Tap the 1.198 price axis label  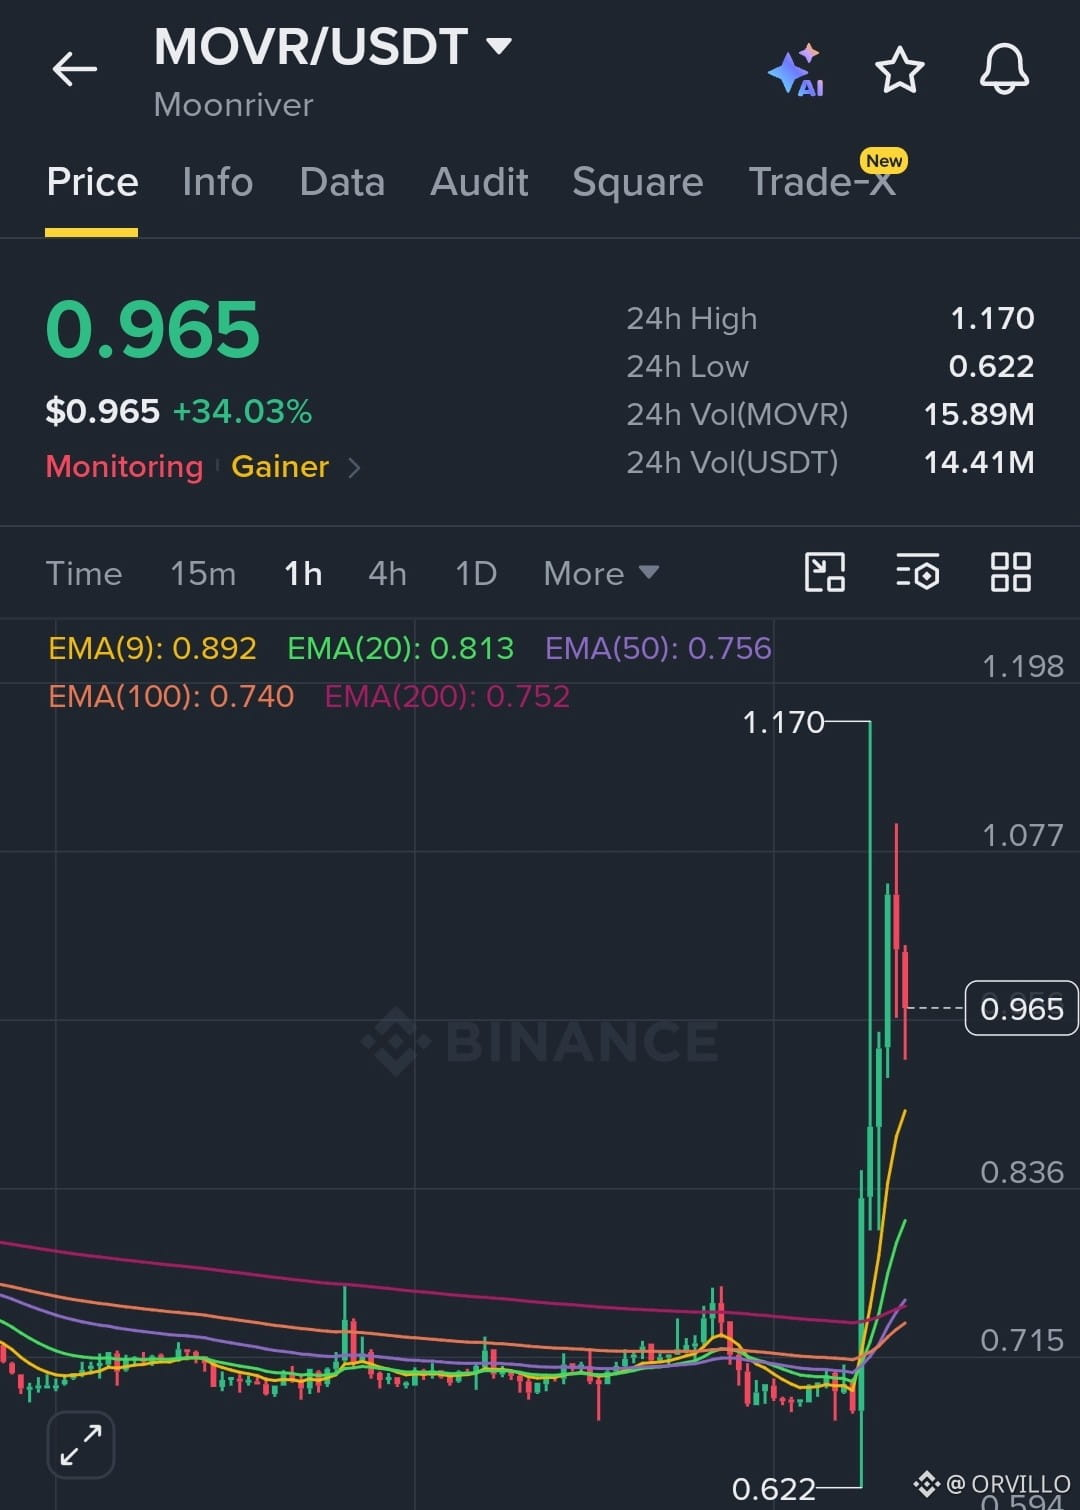coord(1022,666)
